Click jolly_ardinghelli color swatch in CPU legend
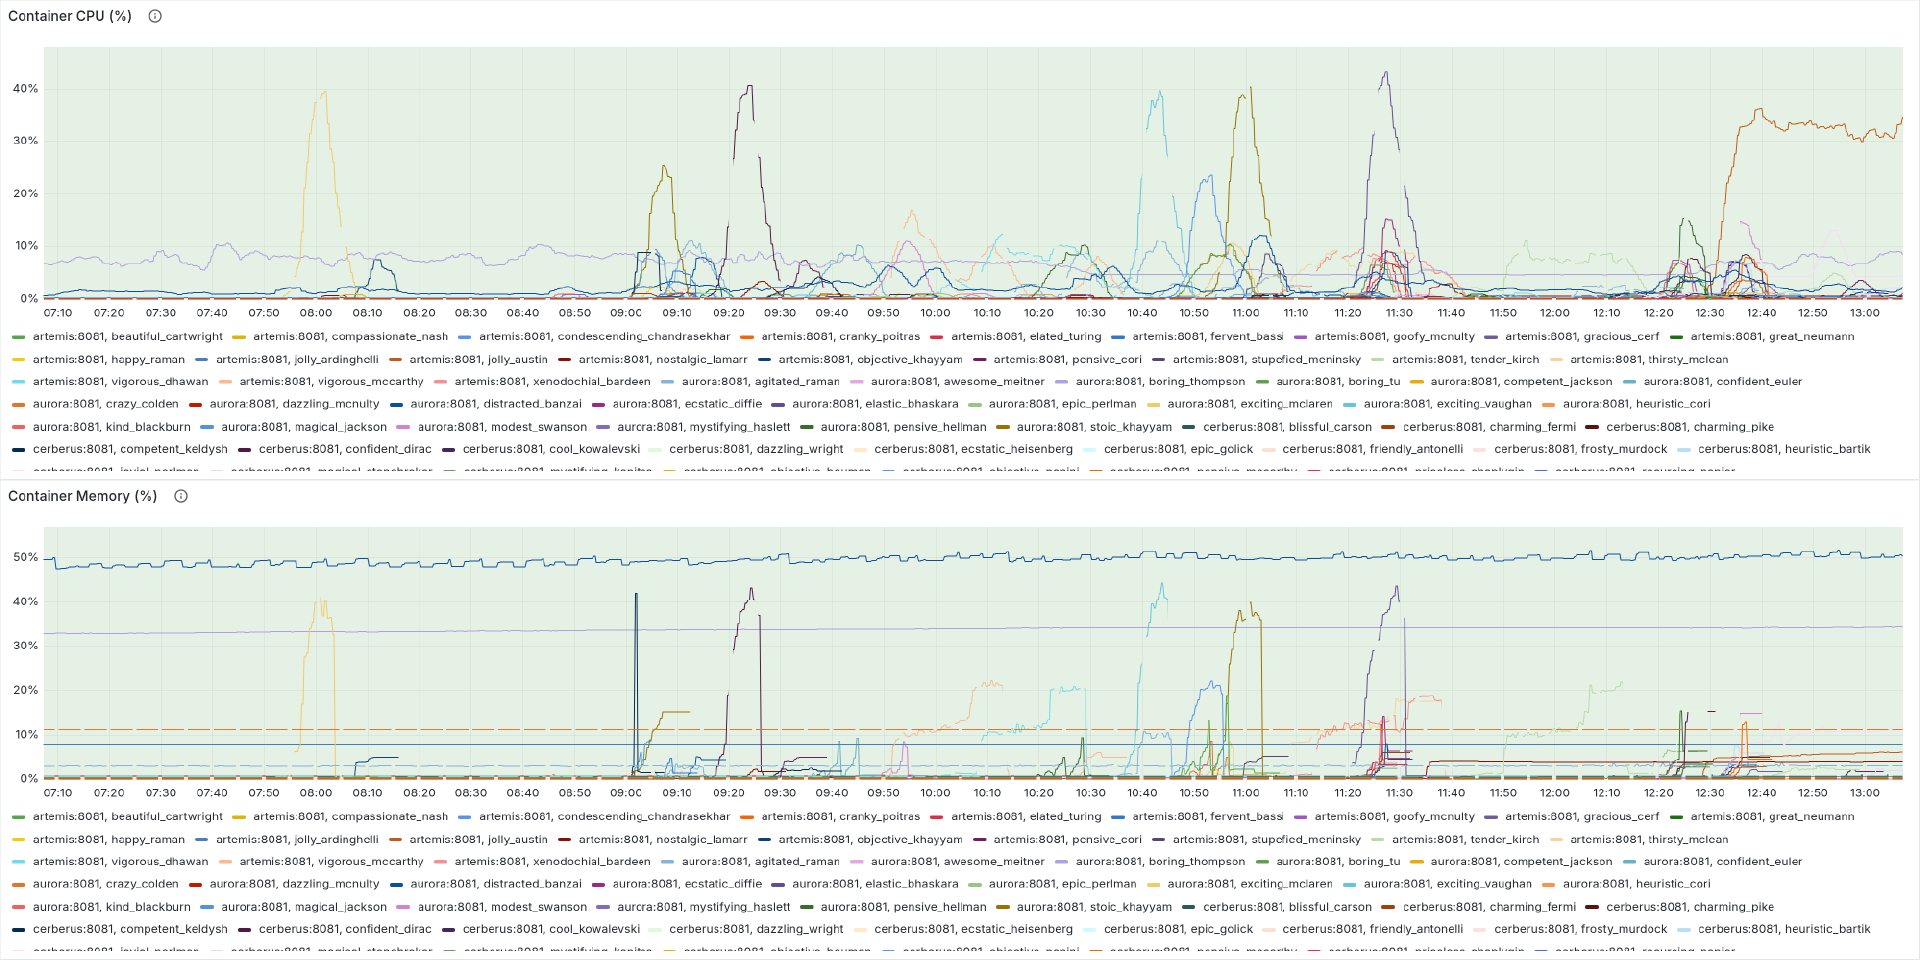Image resolution: width=1920 pixels, height=960 pixels. 202,360
